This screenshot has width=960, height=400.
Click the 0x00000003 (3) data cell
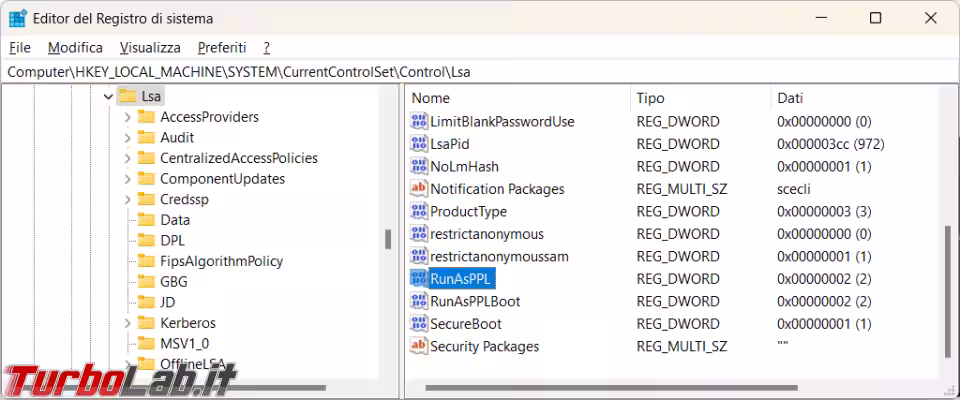pyautogui.click(x=824, y=211)
